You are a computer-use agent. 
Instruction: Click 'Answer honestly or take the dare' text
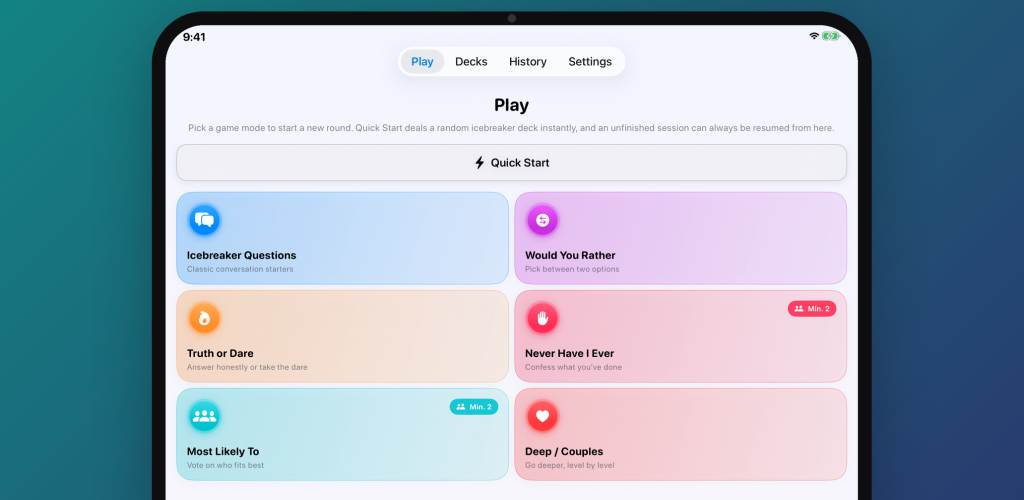click(247, 367)
